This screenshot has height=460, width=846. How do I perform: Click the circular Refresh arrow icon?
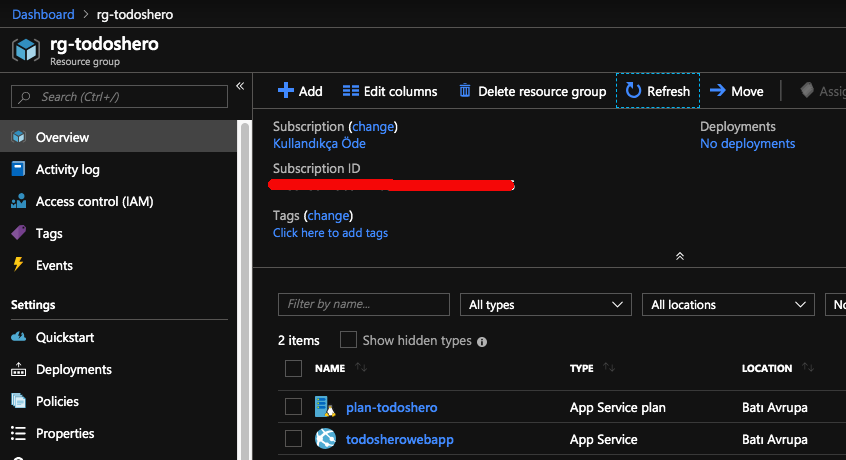pos(633,91)
